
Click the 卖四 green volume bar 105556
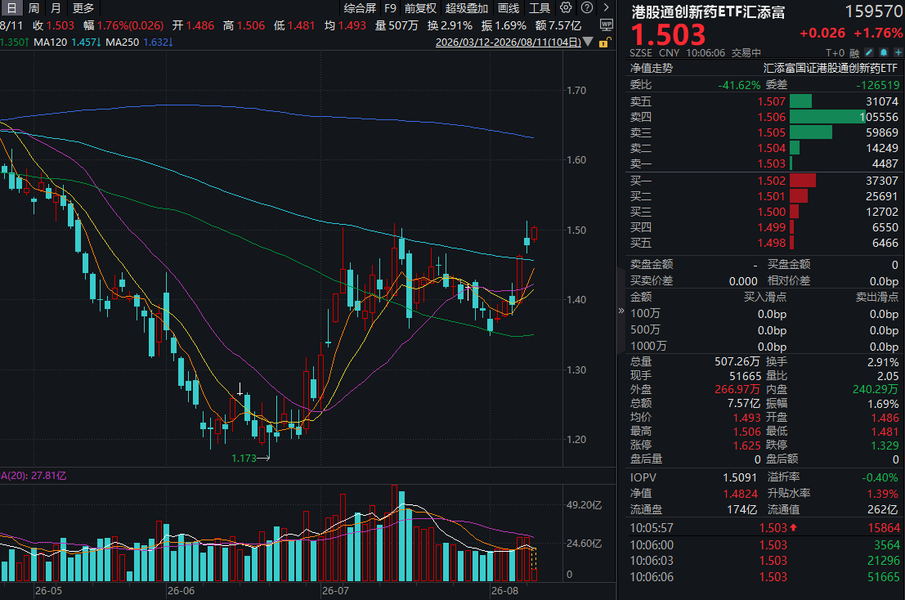coord(828,117)
